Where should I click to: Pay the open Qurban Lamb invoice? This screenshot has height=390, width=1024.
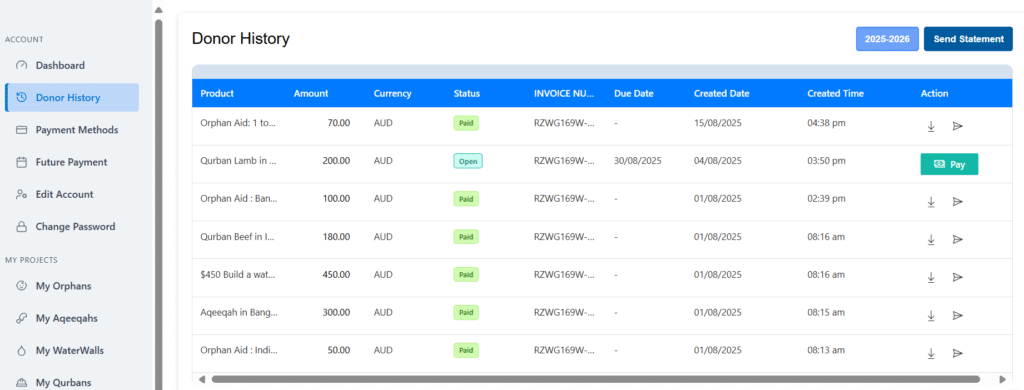pyautogui.click(x=949, y=165)
